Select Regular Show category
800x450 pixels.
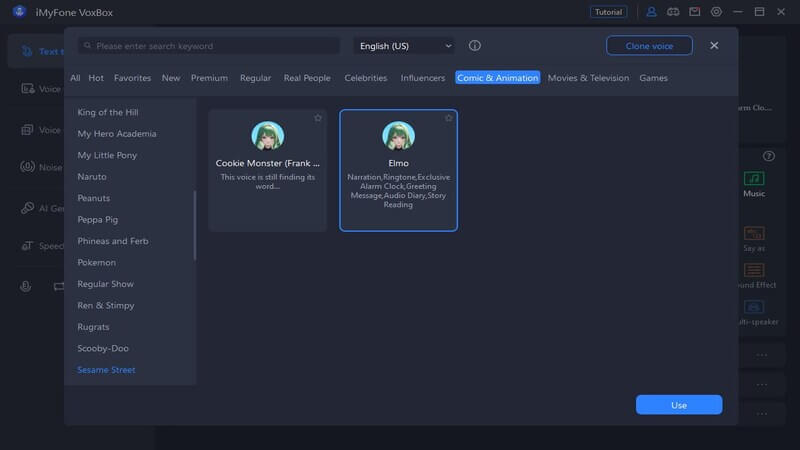click(106, 284)
